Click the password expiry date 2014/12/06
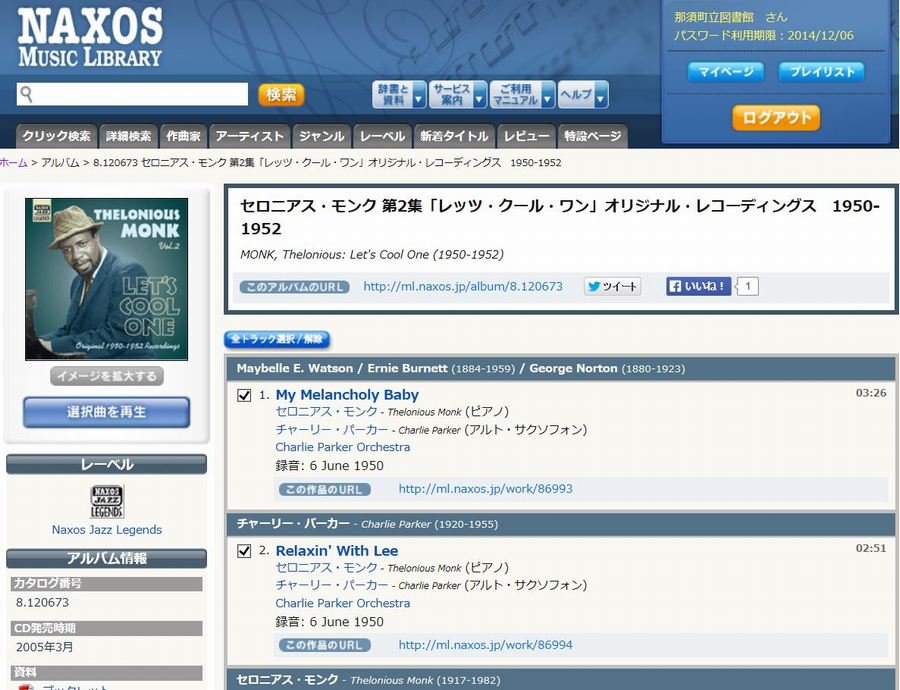 821,36
